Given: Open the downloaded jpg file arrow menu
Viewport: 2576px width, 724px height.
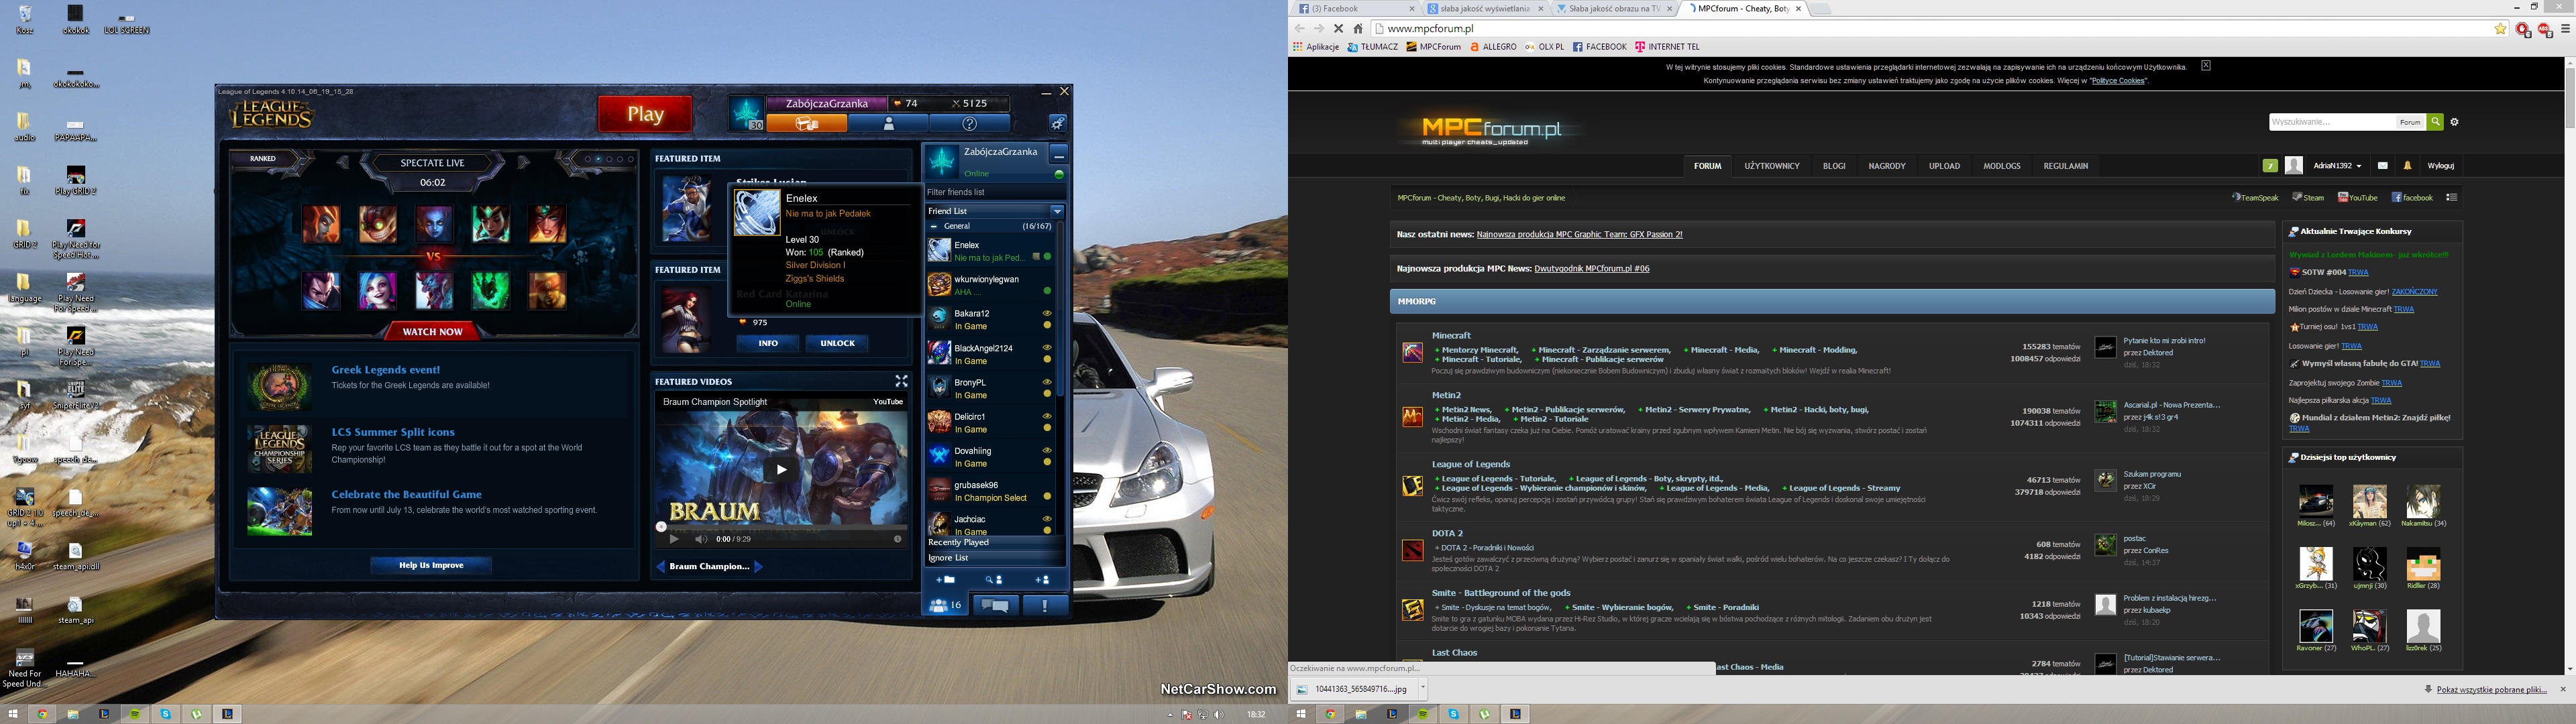Looking at the screenshot, I should click(x=1422, y=688).
